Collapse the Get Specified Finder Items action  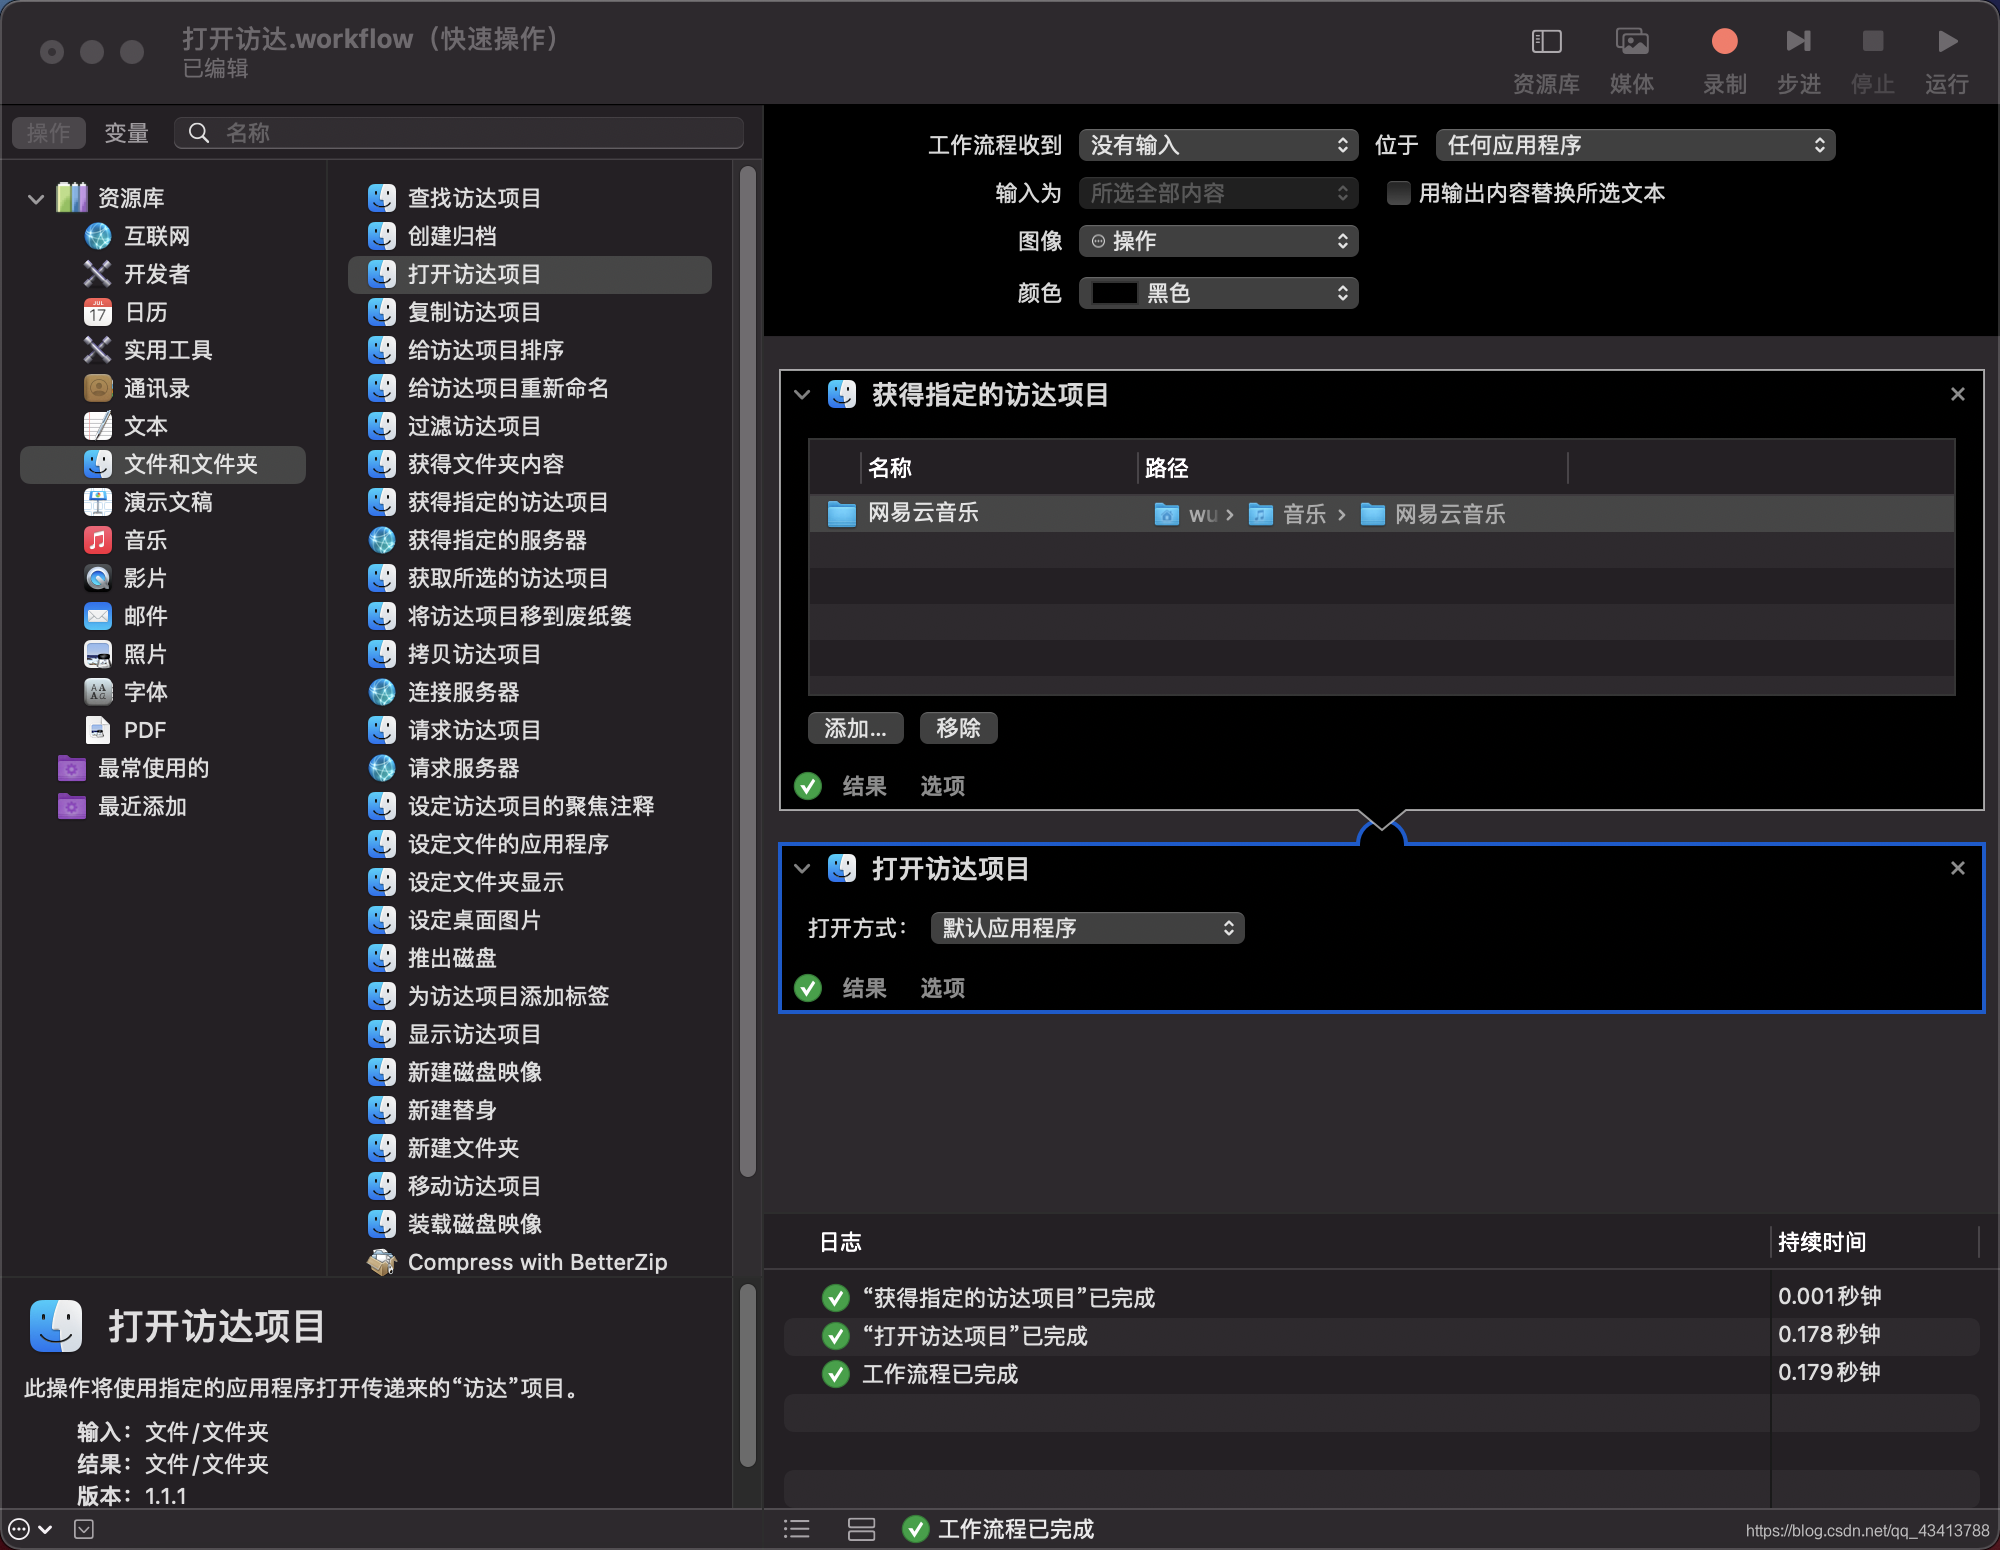coord(802,395)
